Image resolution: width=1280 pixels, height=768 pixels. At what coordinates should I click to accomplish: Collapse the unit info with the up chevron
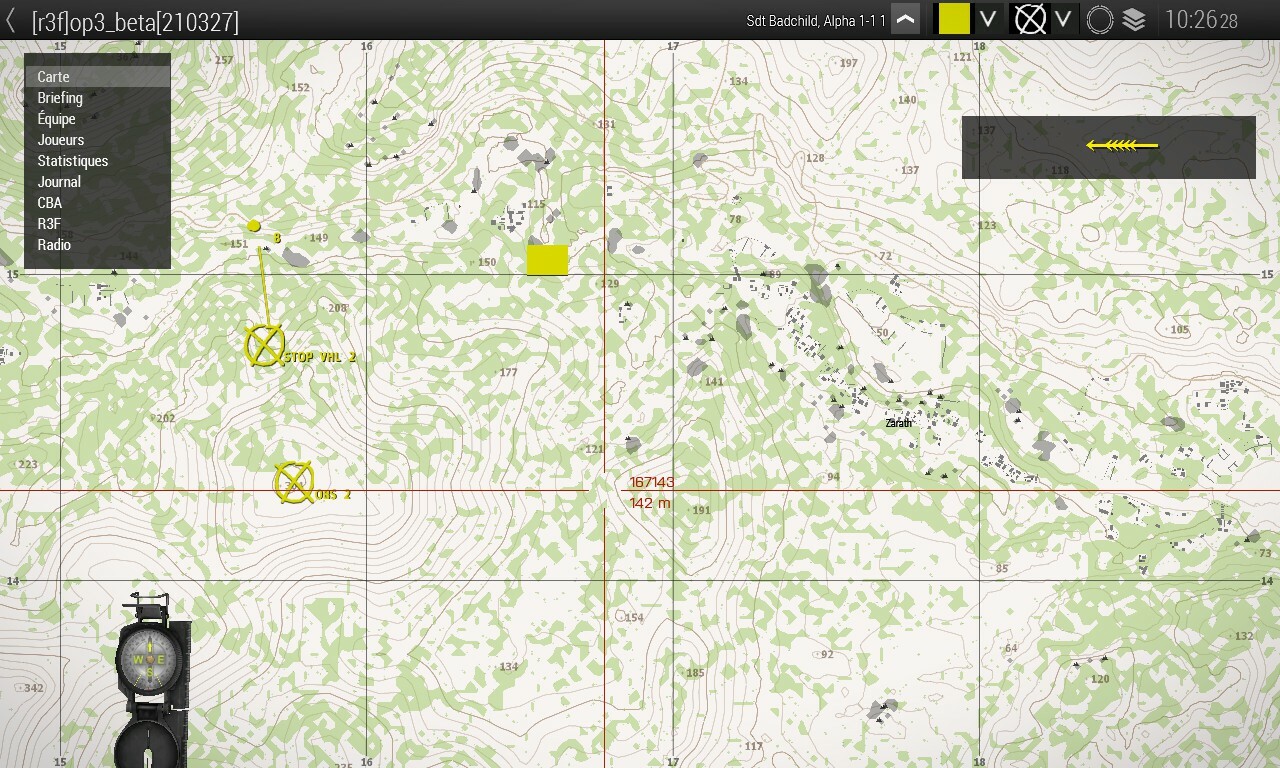pyautogui.click(x=905, y=20)
